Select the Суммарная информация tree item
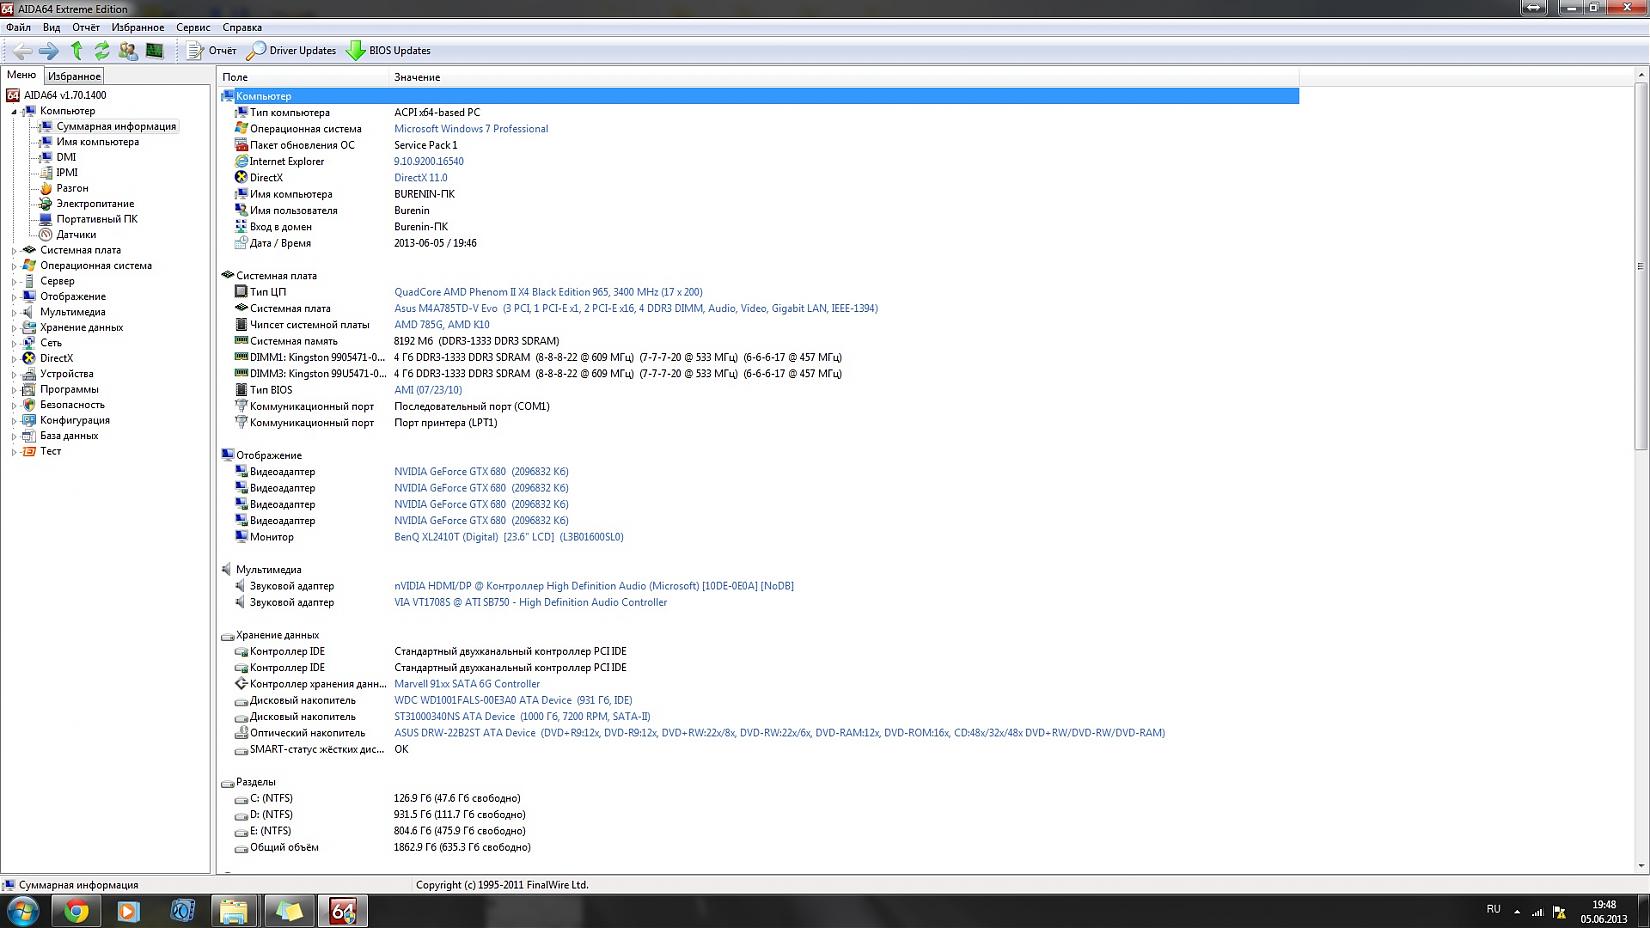Screen dimensions: 1650x928 click(116, 126)
